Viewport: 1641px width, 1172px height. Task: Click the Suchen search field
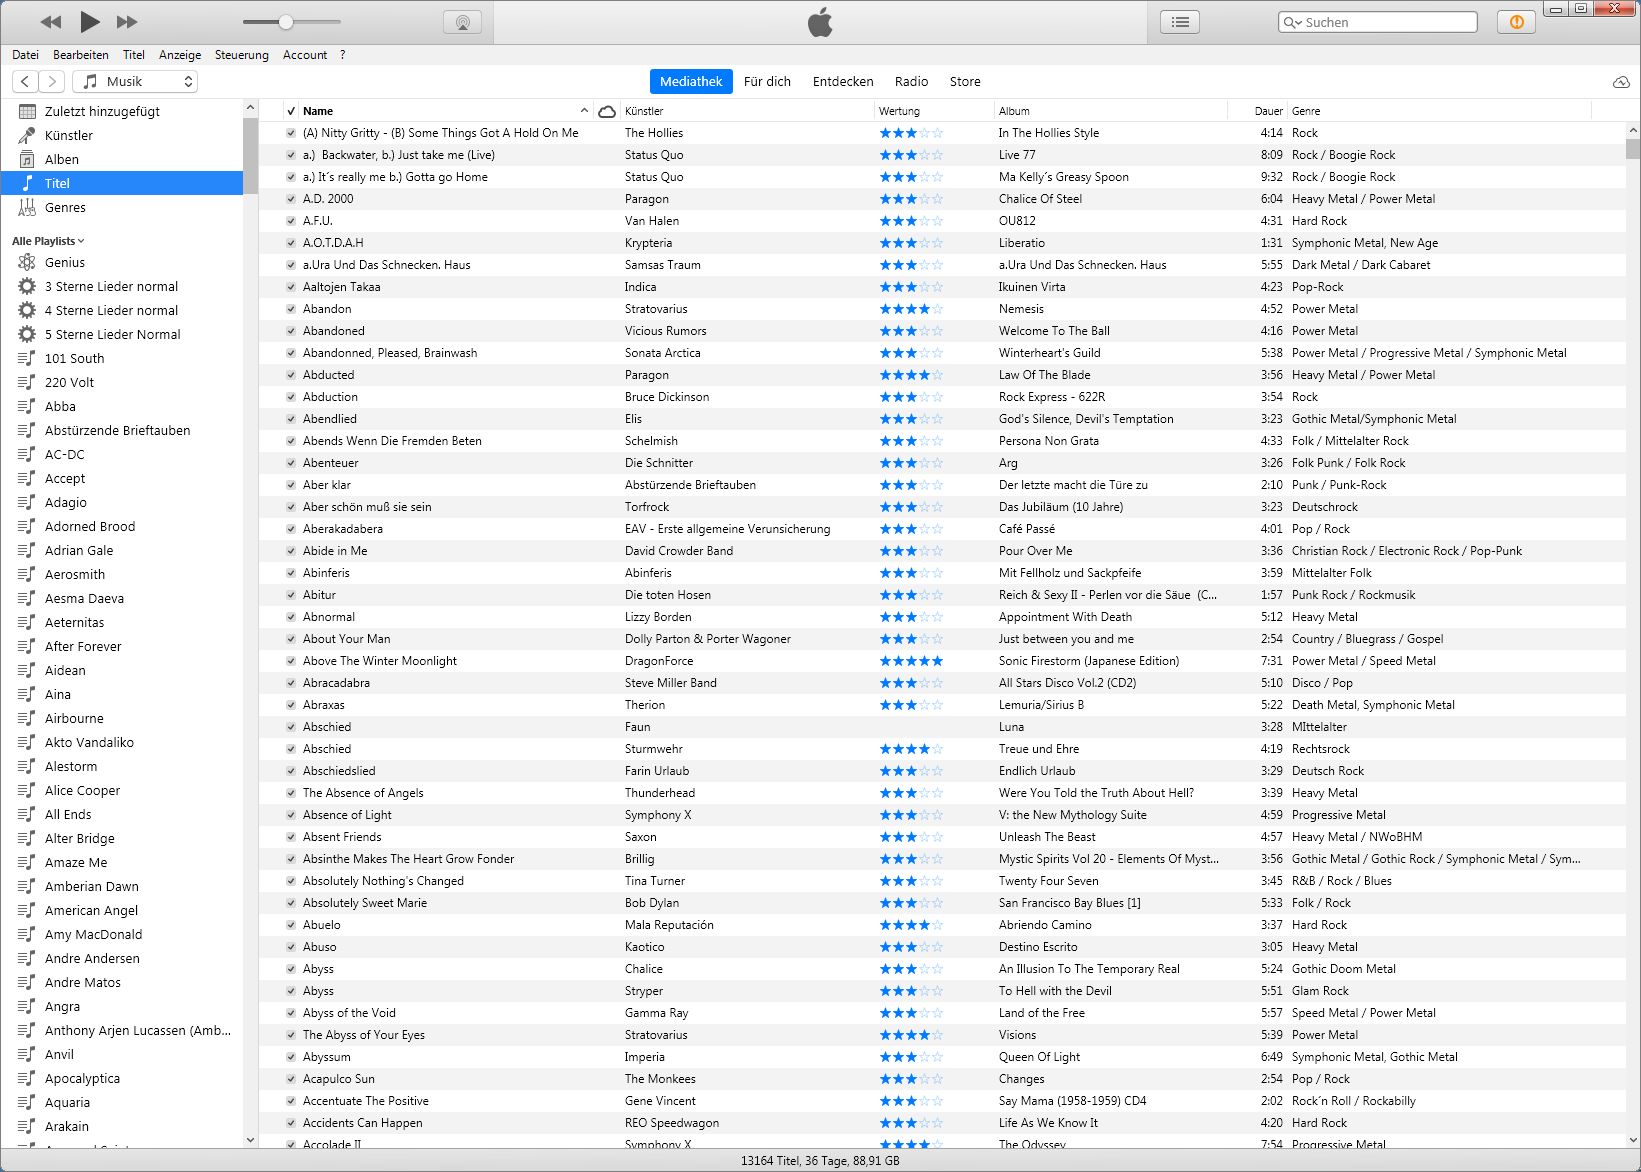pyautogui.click(x=1378, y=22)
